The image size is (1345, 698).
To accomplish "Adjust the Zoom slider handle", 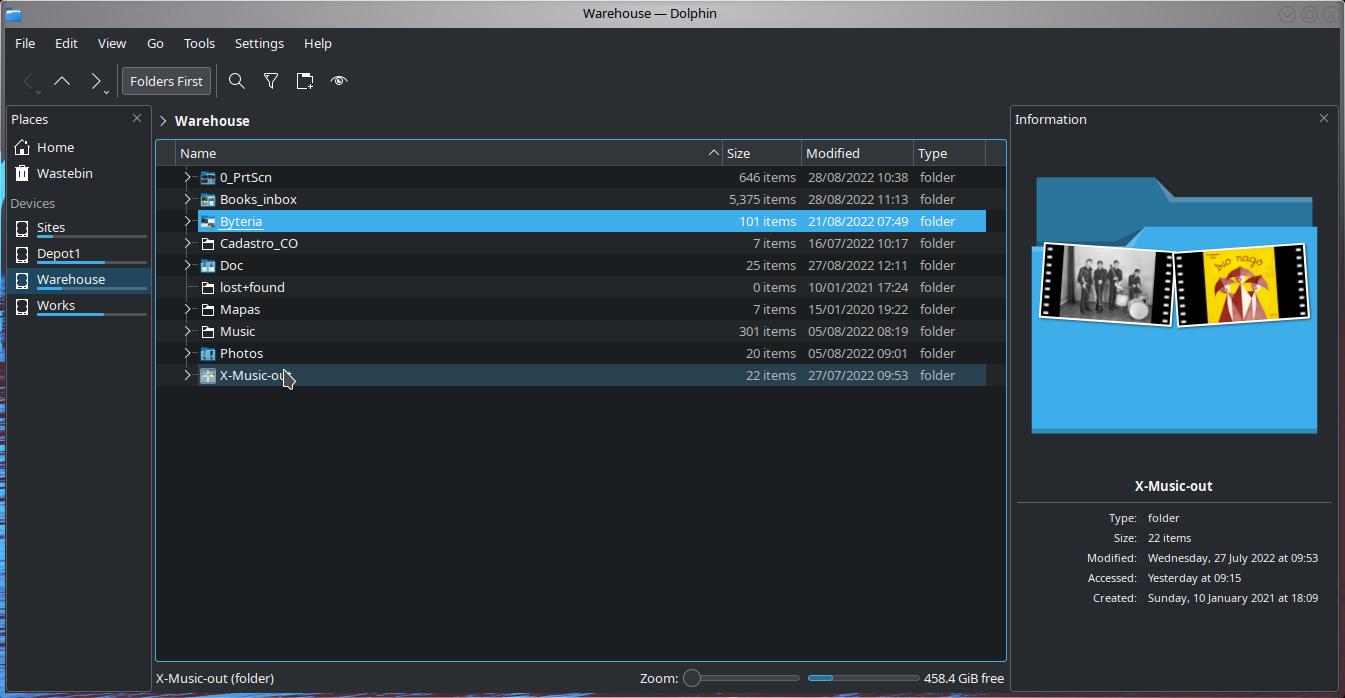I will (691, 678).
